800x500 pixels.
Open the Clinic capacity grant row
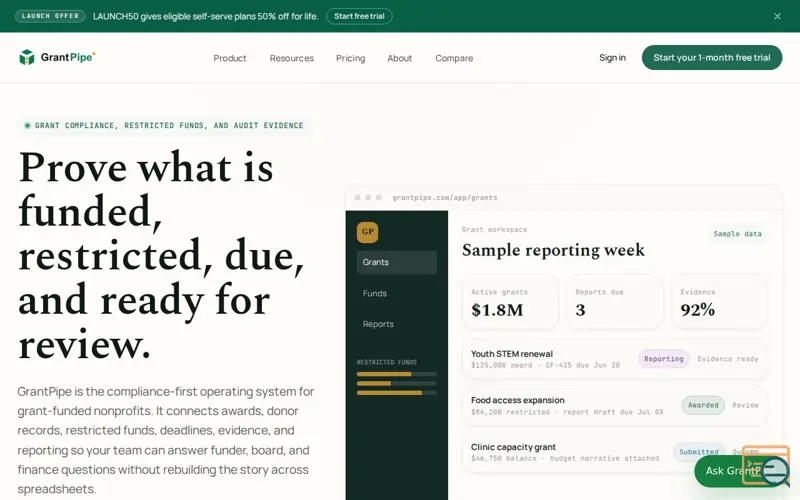coord(614,452)
